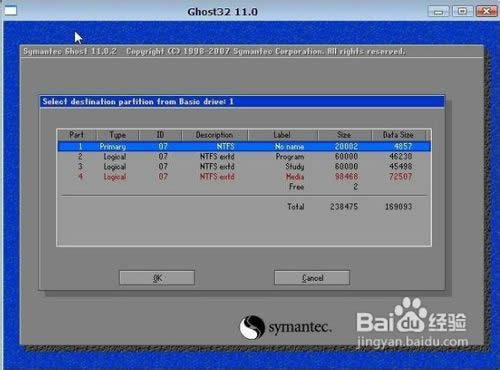The width and height of the screenshot is (500, 370).
Task: Click the red size value 98468
Action: point(346,176)
